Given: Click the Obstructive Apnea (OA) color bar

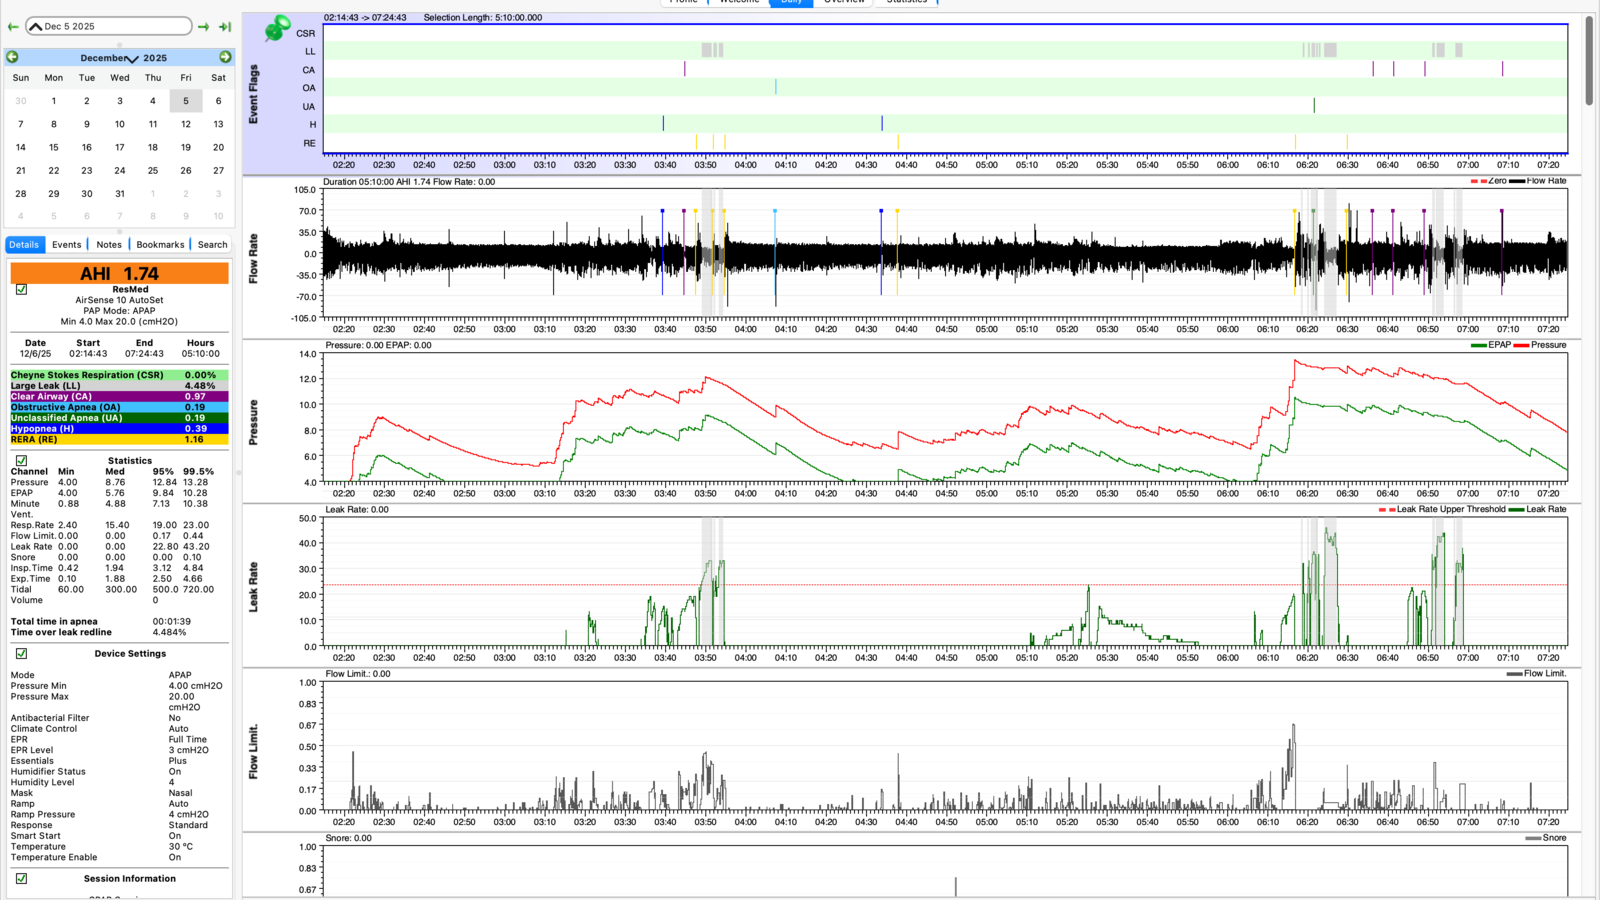Looking at the screenshot, I should [x=119, y=407].
